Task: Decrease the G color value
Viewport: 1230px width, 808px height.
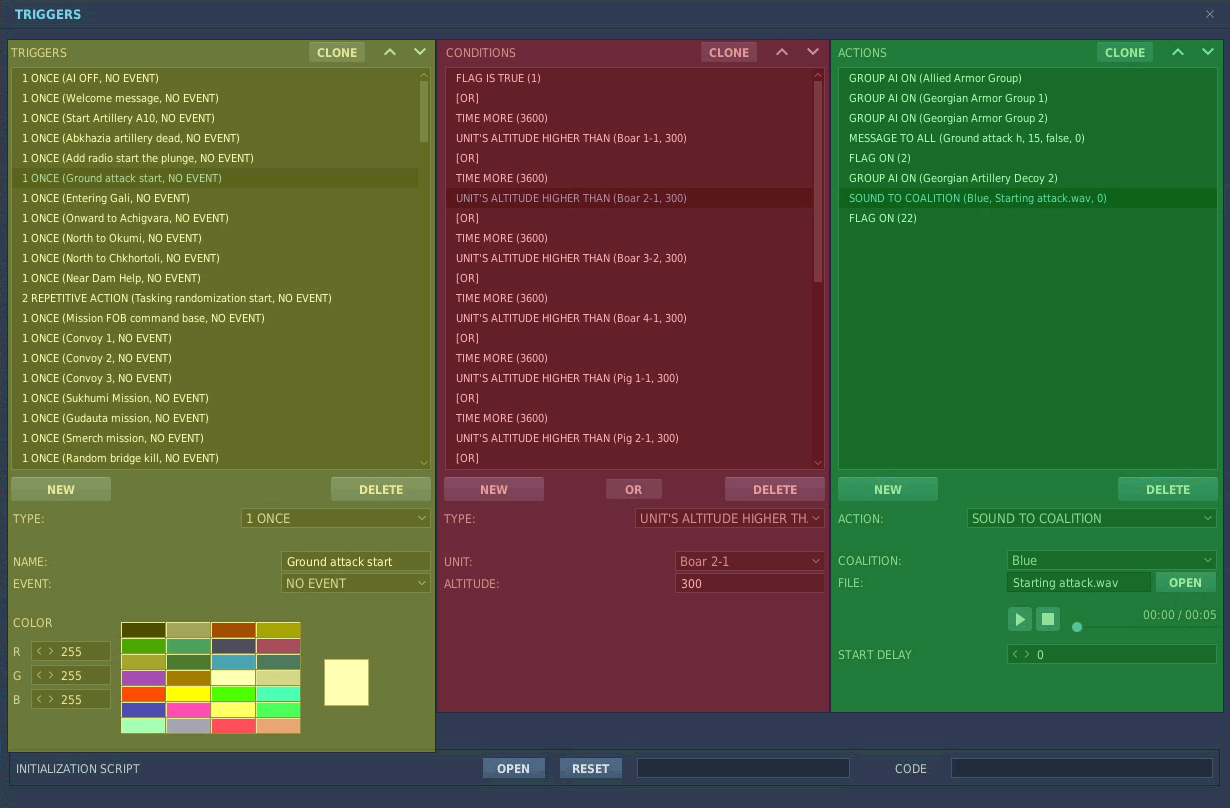Action: tap(39, 676)
